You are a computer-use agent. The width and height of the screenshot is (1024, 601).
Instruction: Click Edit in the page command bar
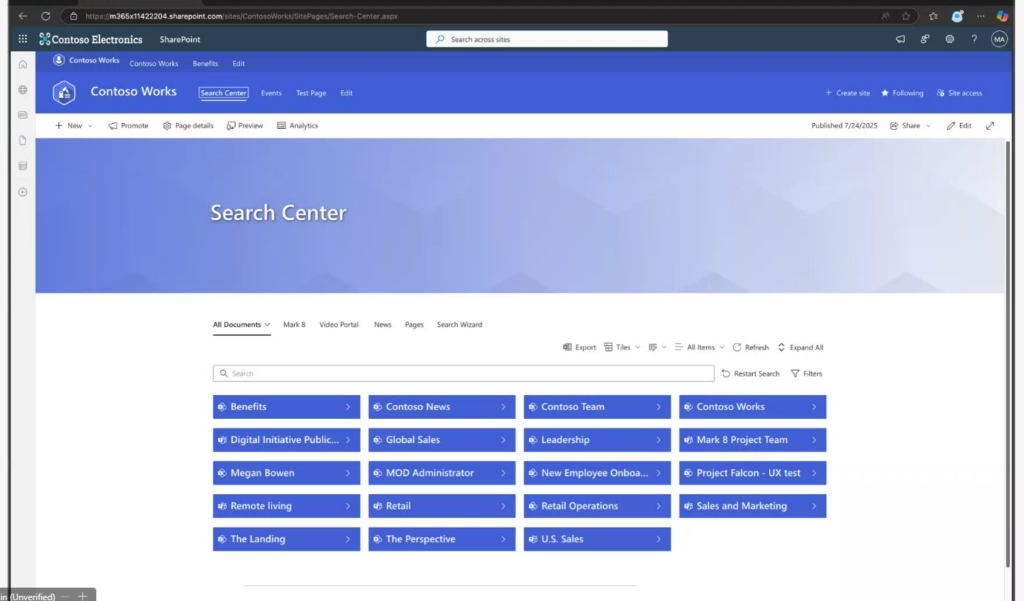(x=959, y=125)
